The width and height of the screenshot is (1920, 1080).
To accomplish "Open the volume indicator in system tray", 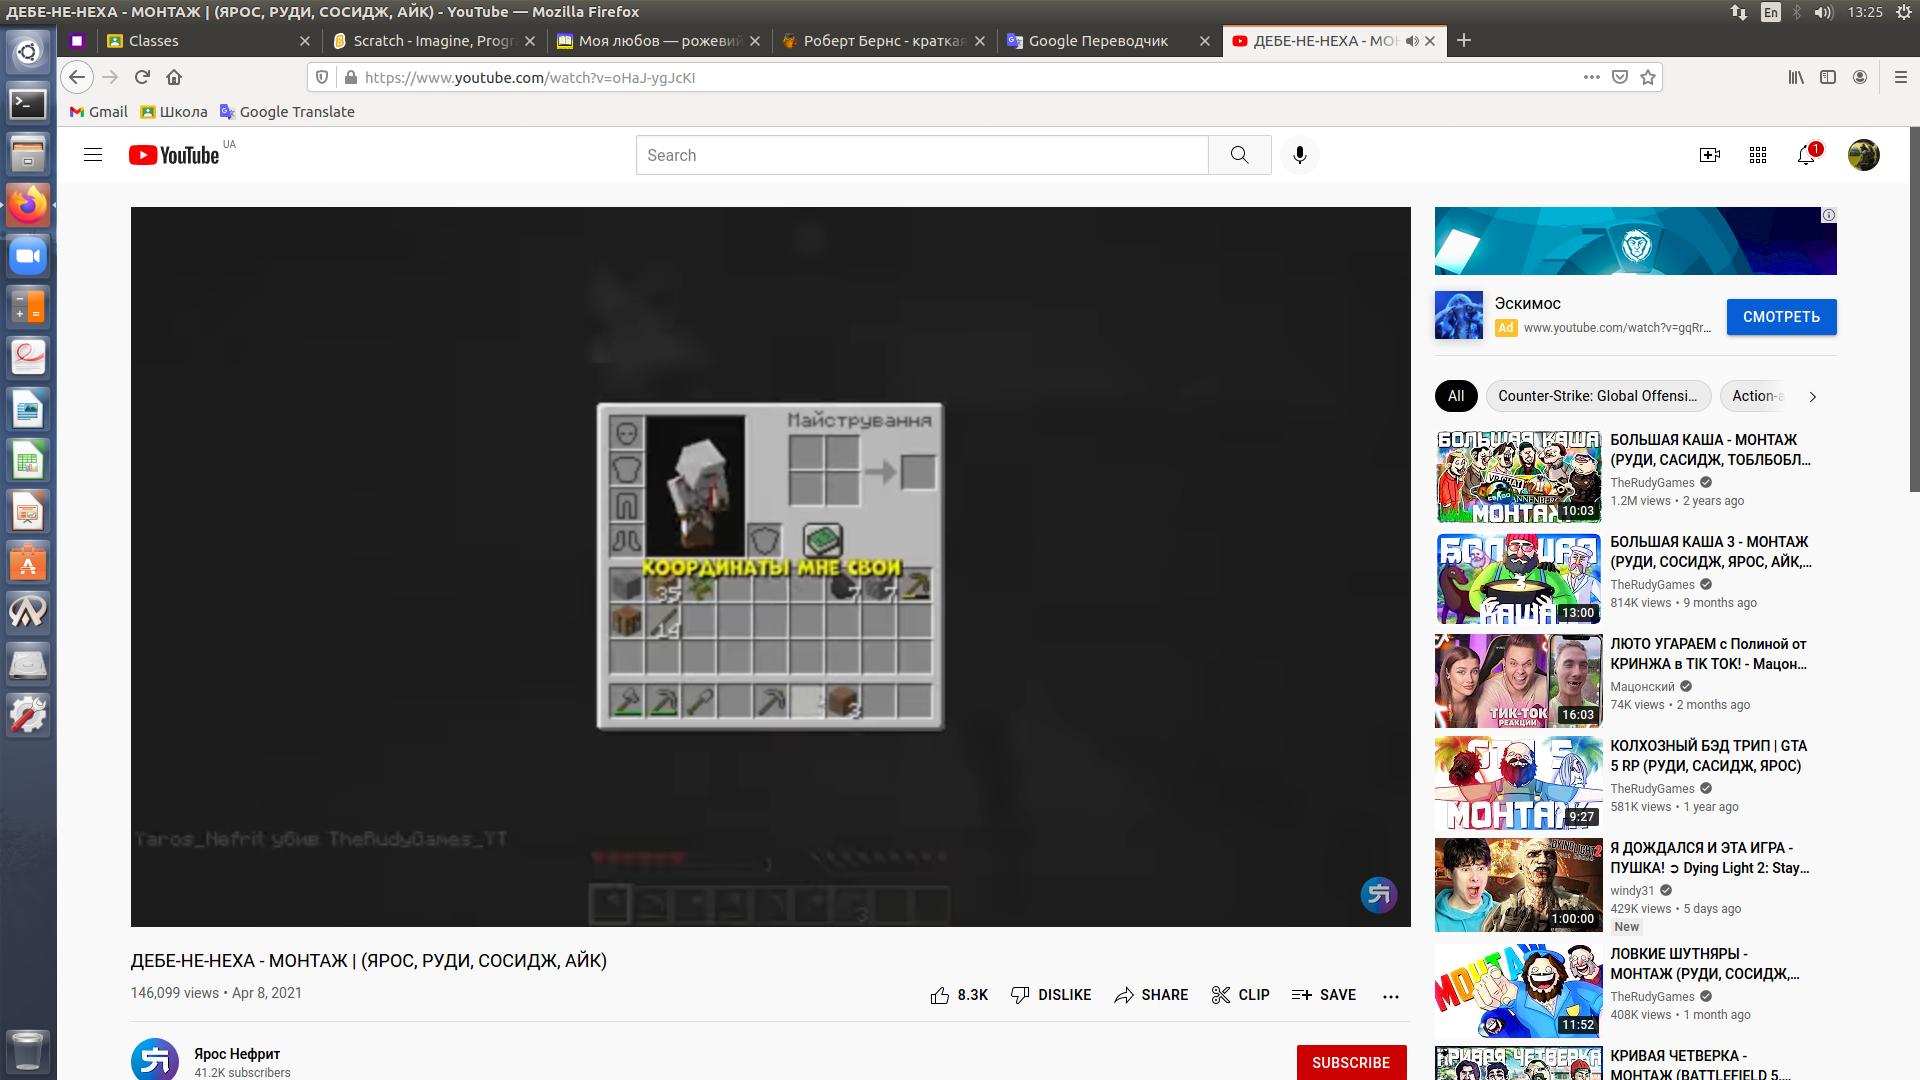I will point(1823,12).
